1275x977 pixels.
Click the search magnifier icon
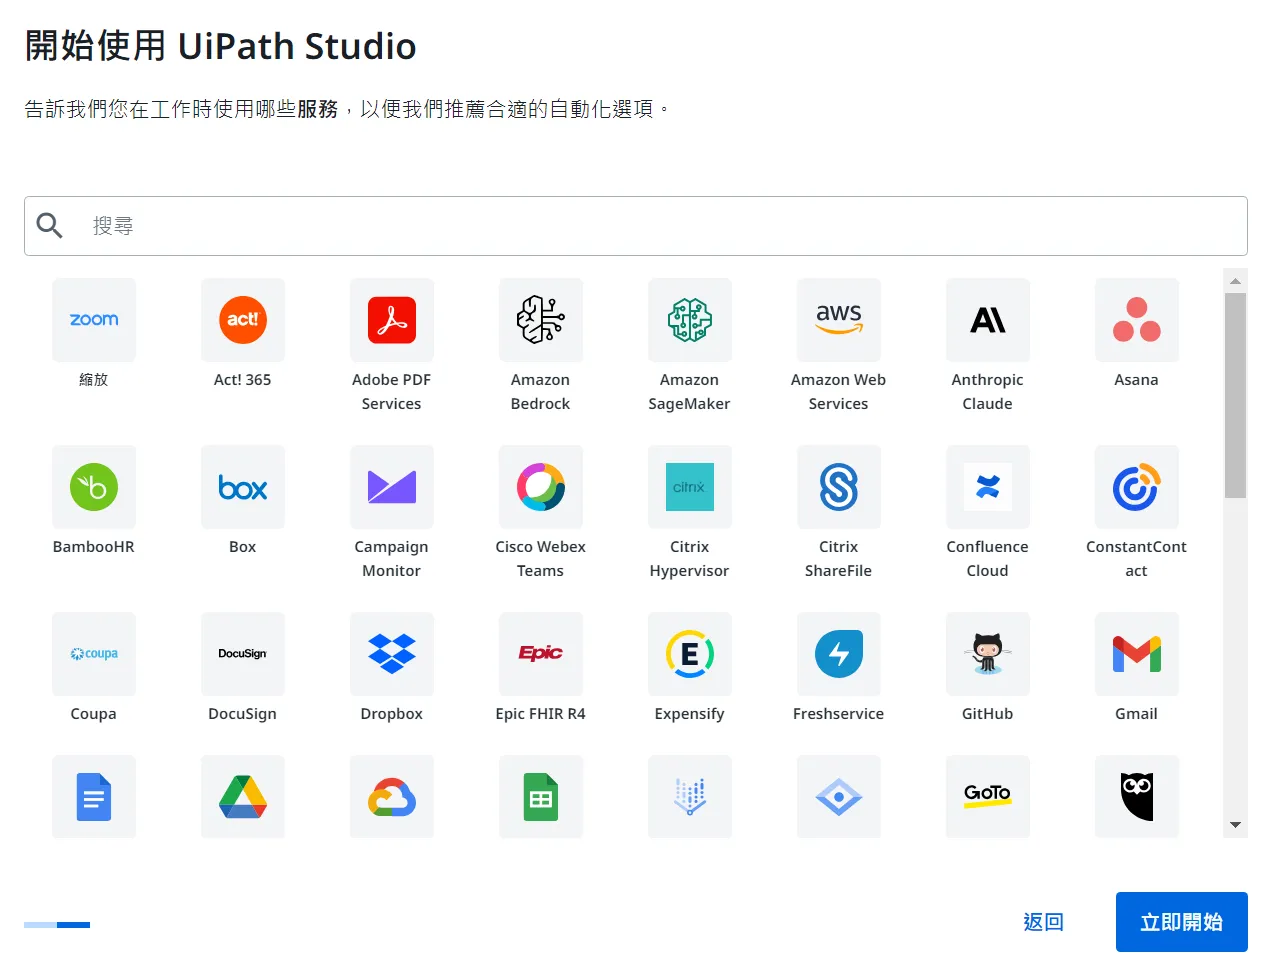point(50,226)
